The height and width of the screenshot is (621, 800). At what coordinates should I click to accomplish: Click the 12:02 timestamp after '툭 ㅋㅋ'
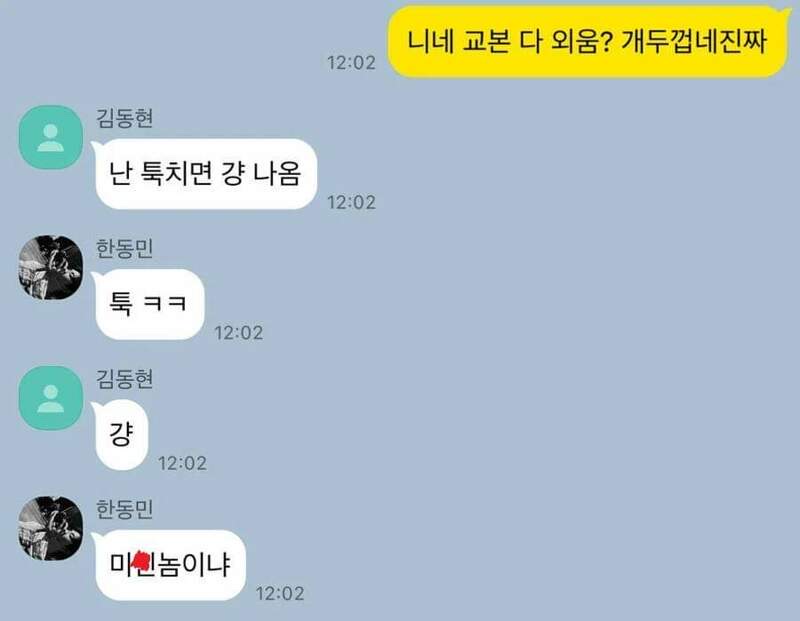pyautogui.click(x=239, y=333)
